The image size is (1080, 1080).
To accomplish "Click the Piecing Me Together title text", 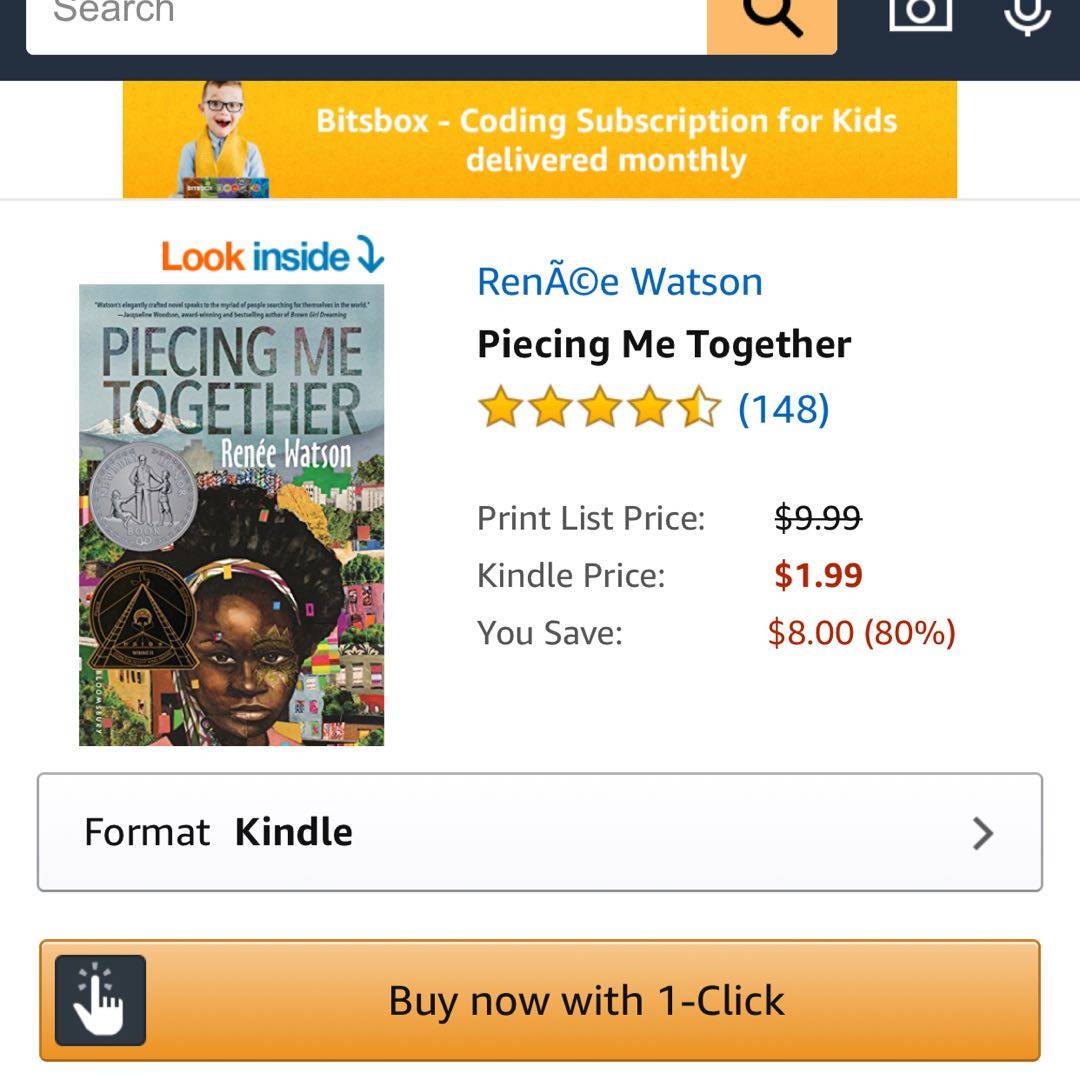I will [x=663, y=345].
